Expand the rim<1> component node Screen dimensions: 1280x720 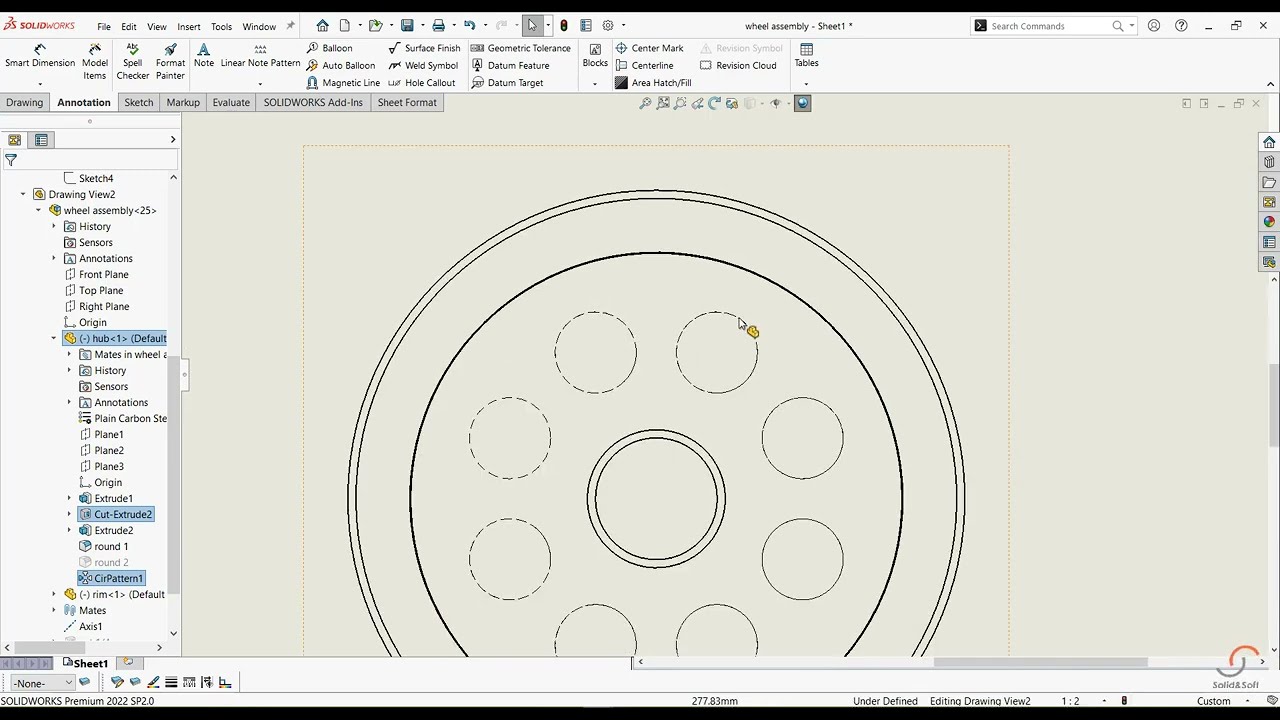[54, 594]
